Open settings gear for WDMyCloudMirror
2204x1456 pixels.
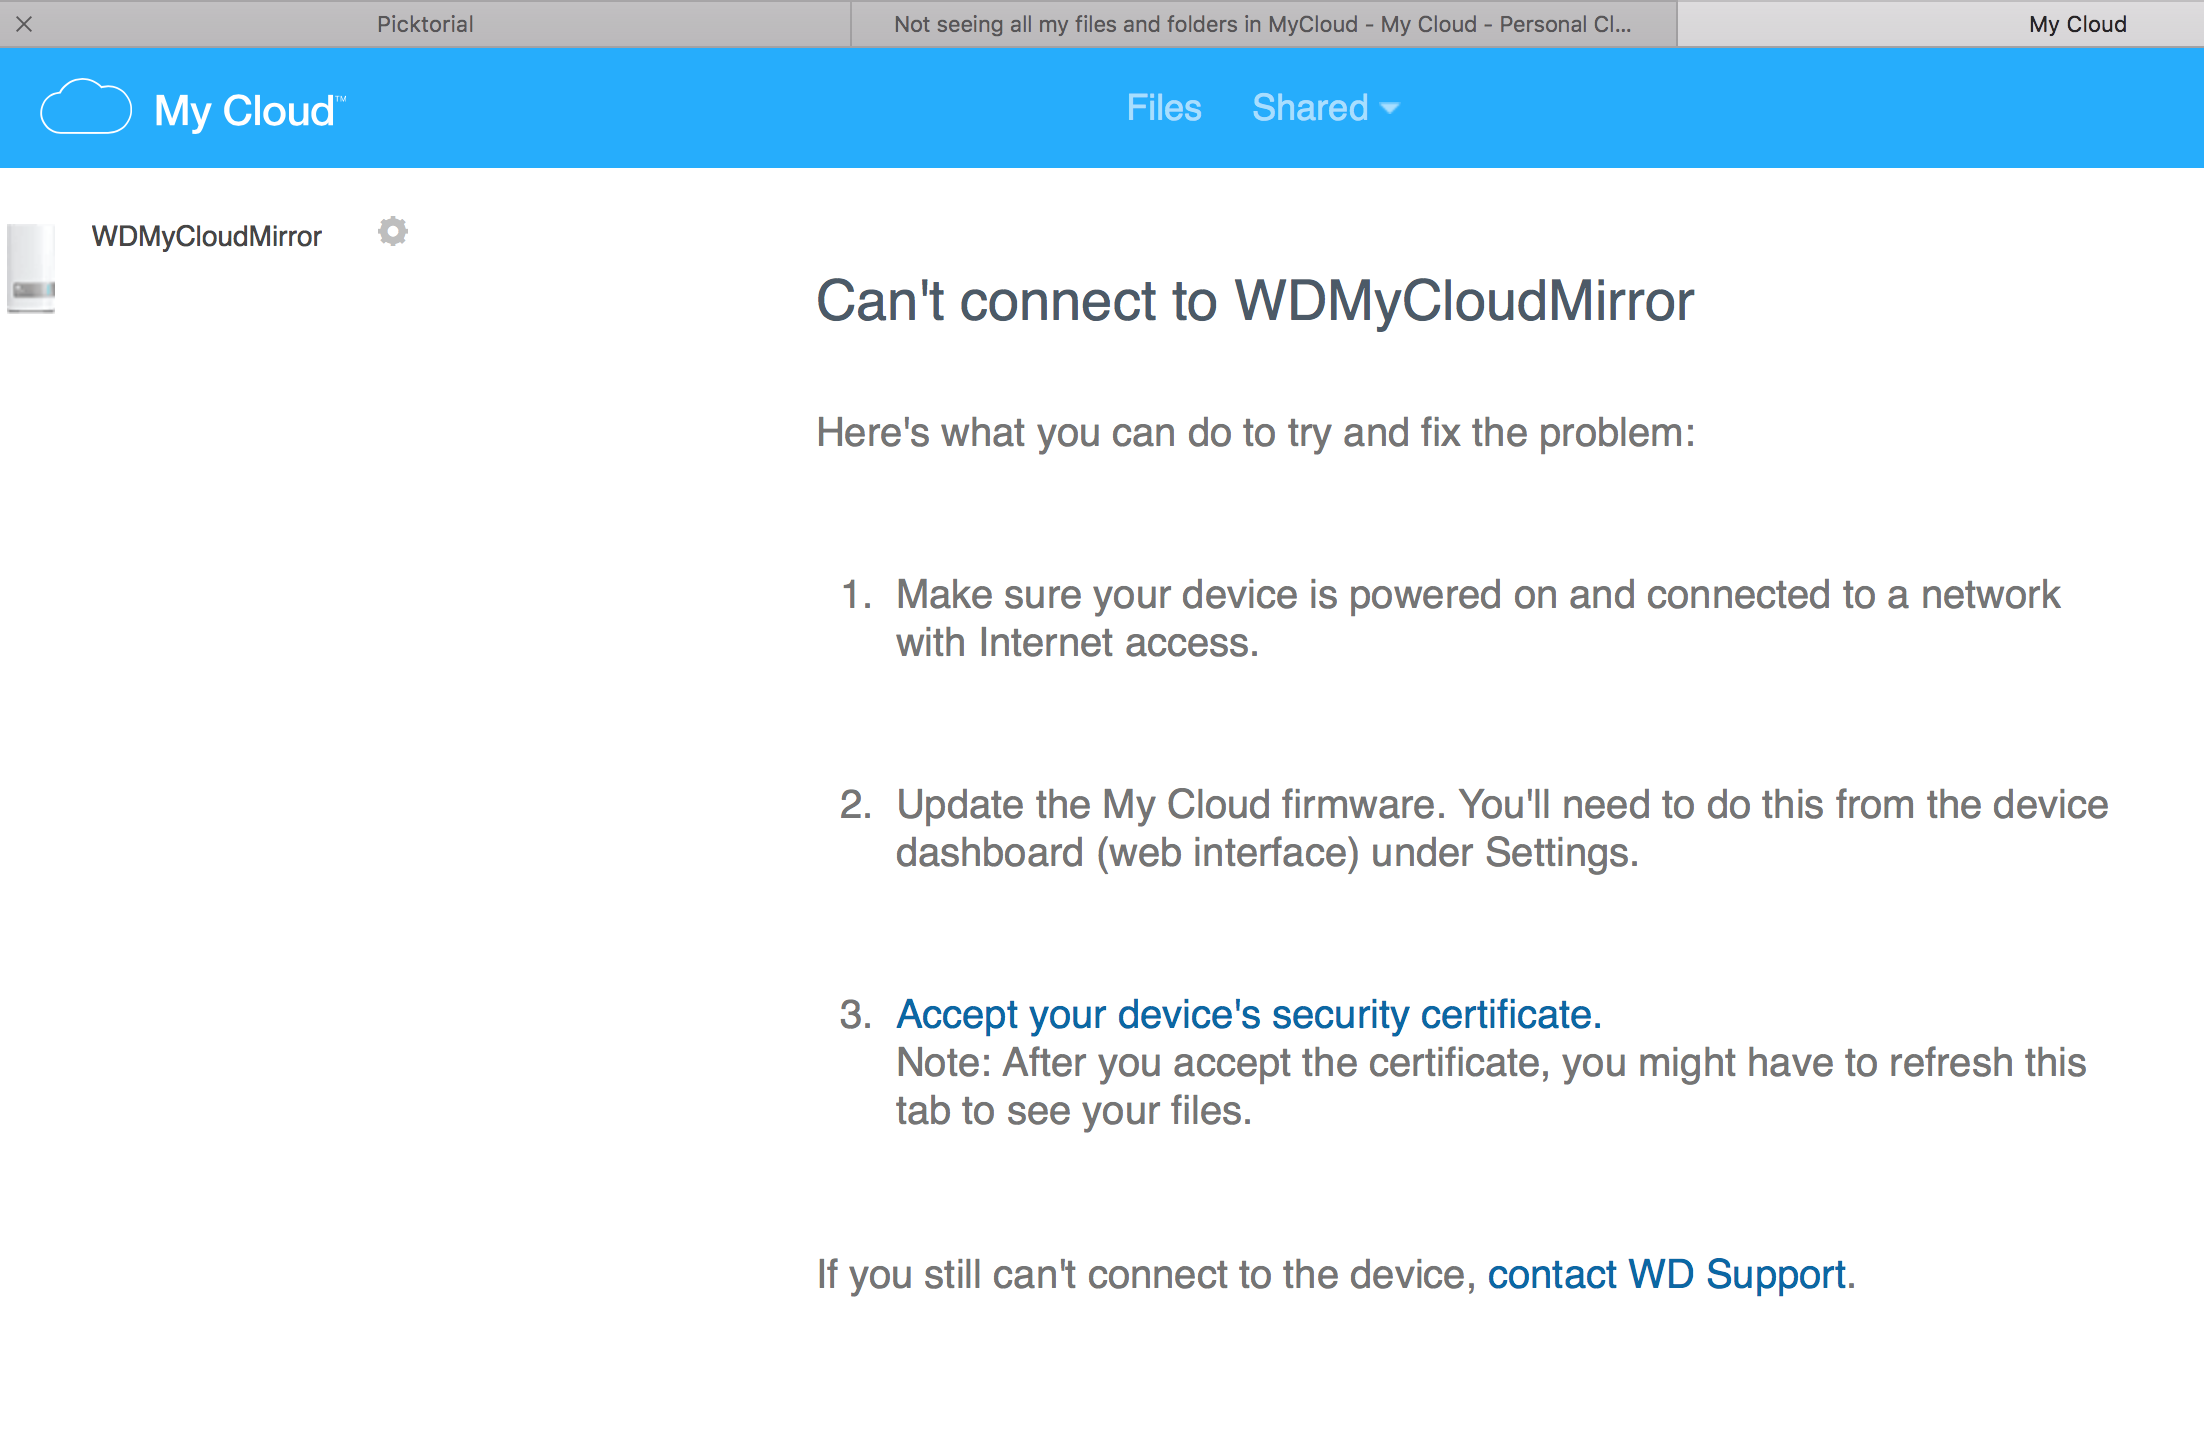click(392, 232)
